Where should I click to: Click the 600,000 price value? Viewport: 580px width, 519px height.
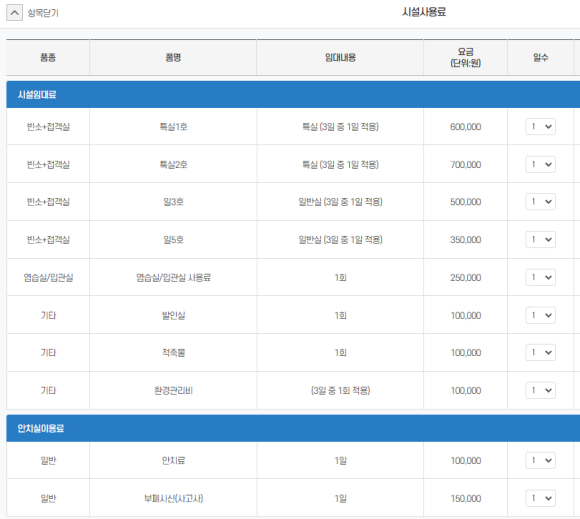tap(465, 127)
